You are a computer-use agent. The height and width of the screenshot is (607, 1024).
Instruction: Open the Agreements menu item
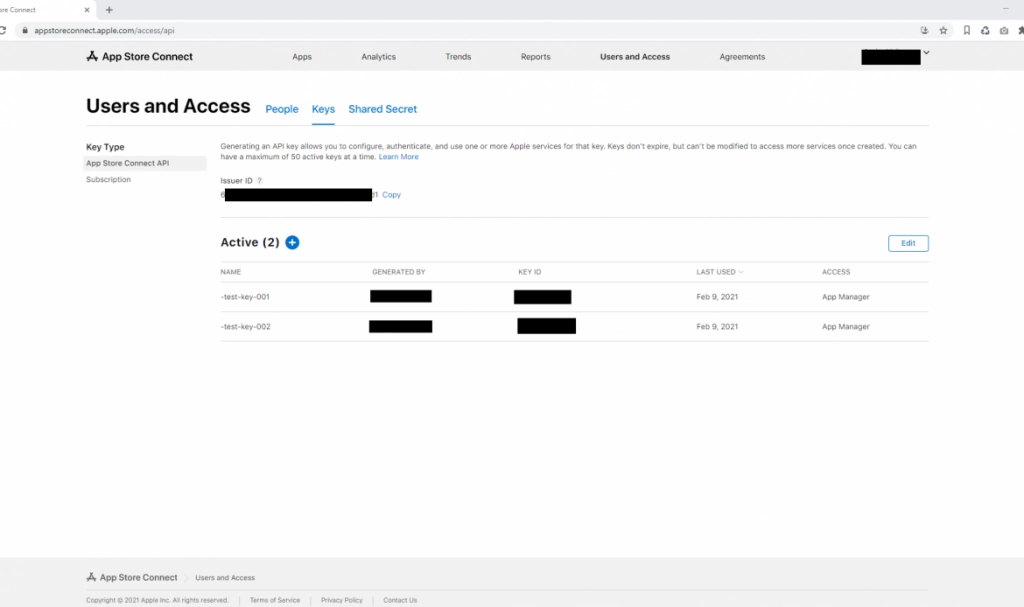tap(743, 57)
